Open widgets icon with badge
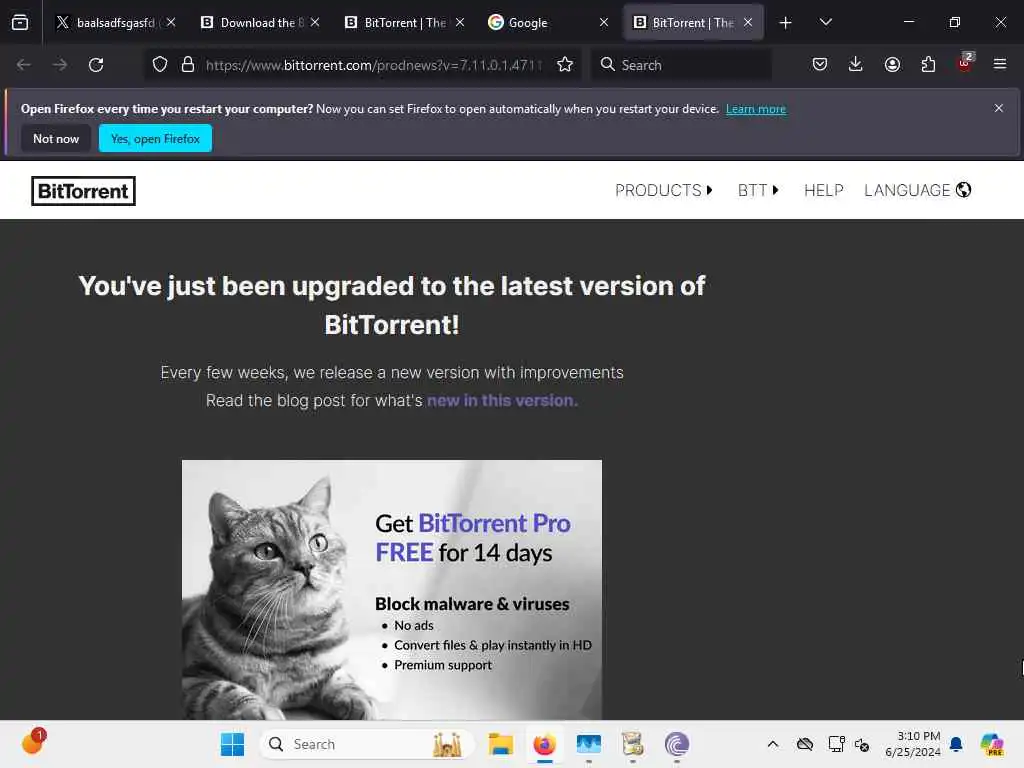The width and height of the screenshot is (1024, 768). [x=33, y=742]
